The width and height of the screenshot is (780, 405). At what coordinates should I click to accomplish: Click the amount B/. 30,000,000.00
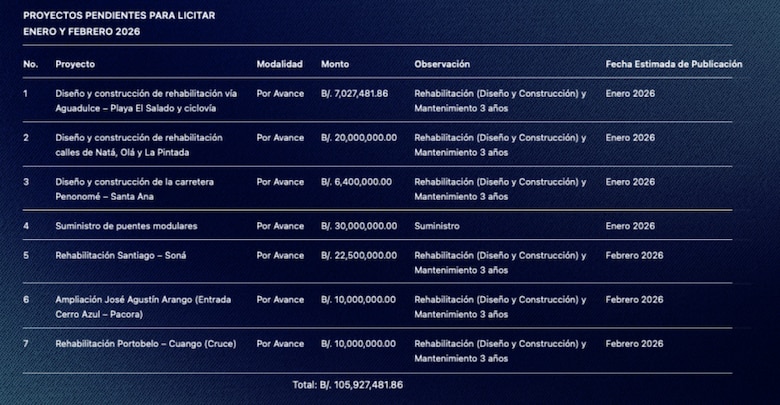click(x=359, y=226)
